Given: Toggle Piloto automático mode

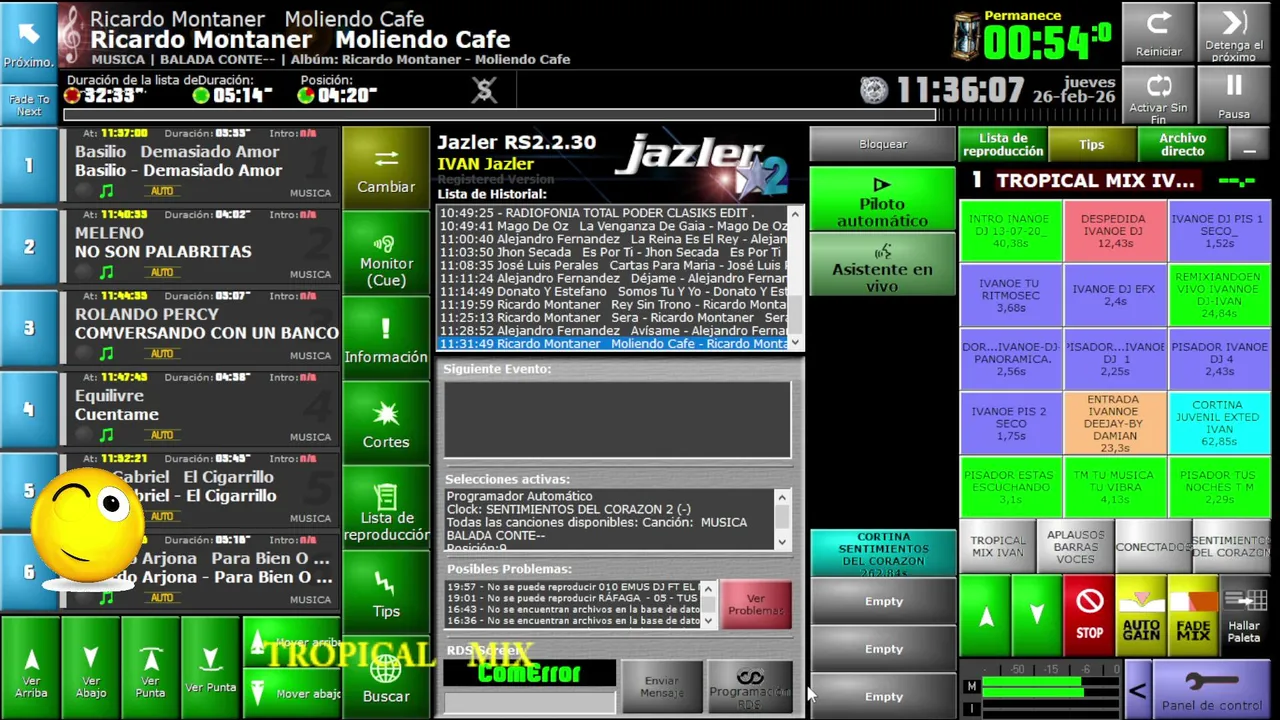Looking at the screenshot, I should pyautogui.click(x=882, y=198).
